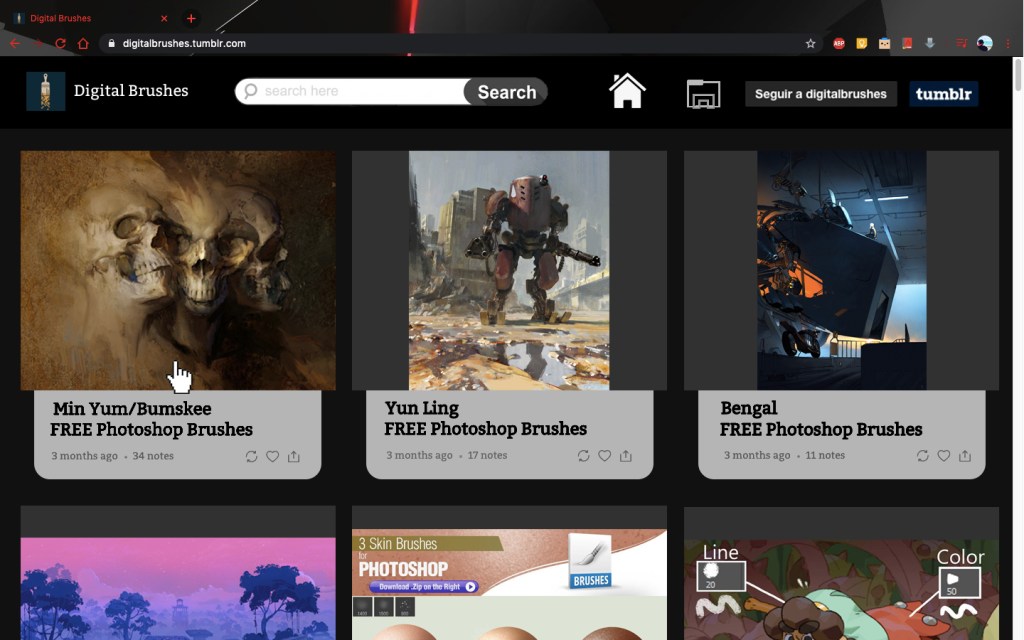Like the Yun Ling brushes post

pyautogui.click(x=604, y=456)
